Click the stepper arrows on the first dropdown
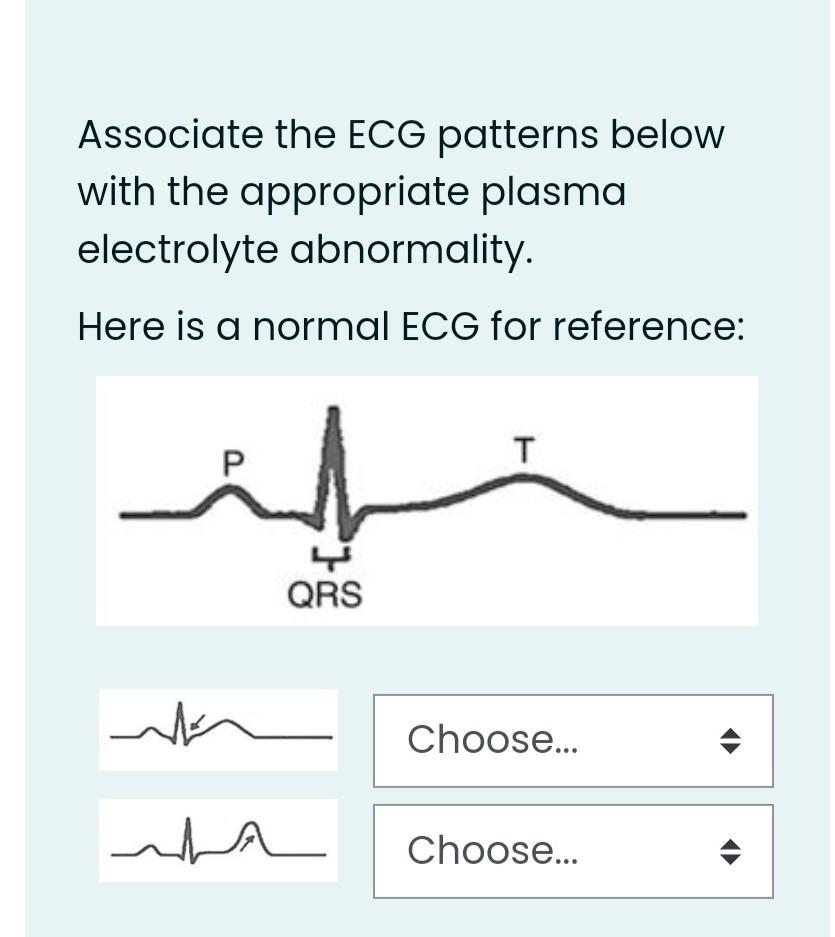 (731, 740)
